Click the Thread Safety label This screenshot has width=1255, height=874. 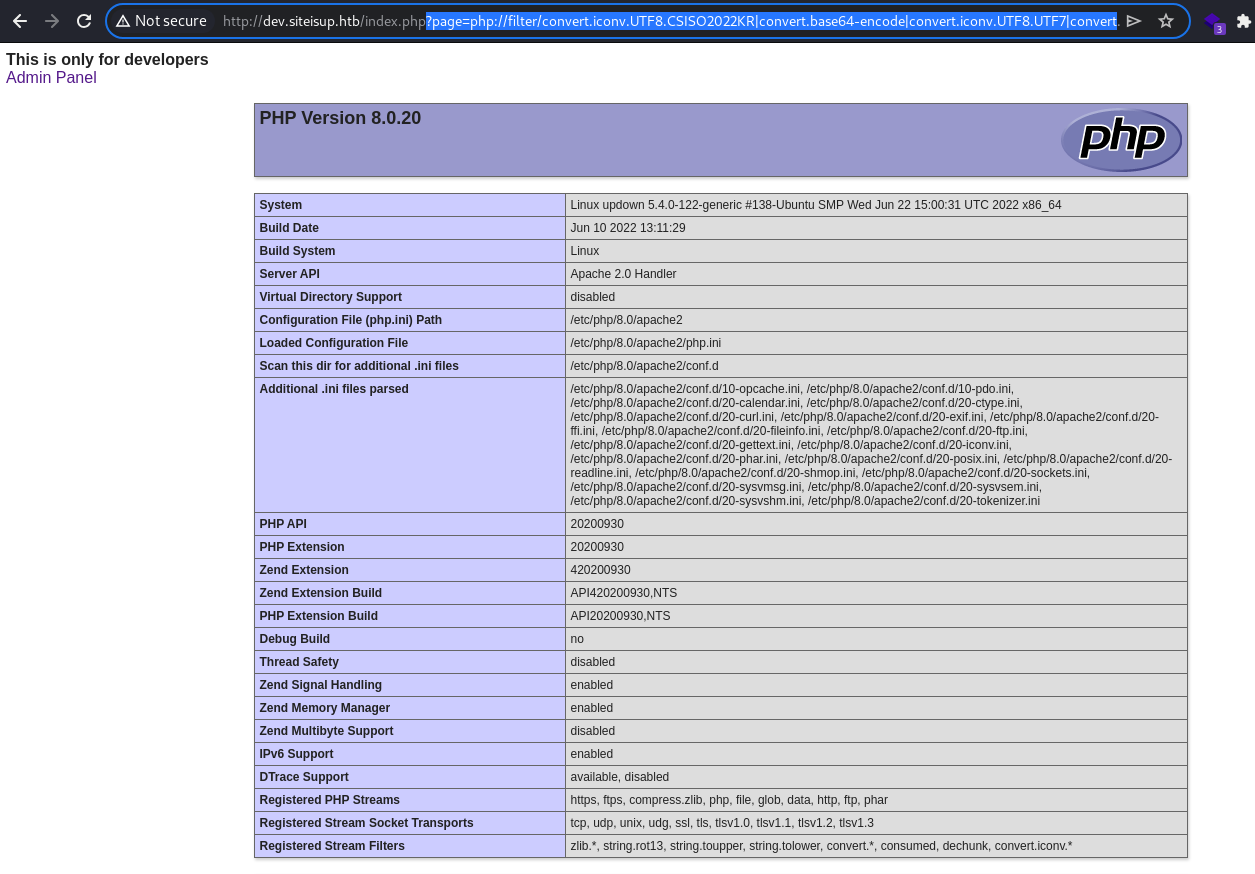299,662
